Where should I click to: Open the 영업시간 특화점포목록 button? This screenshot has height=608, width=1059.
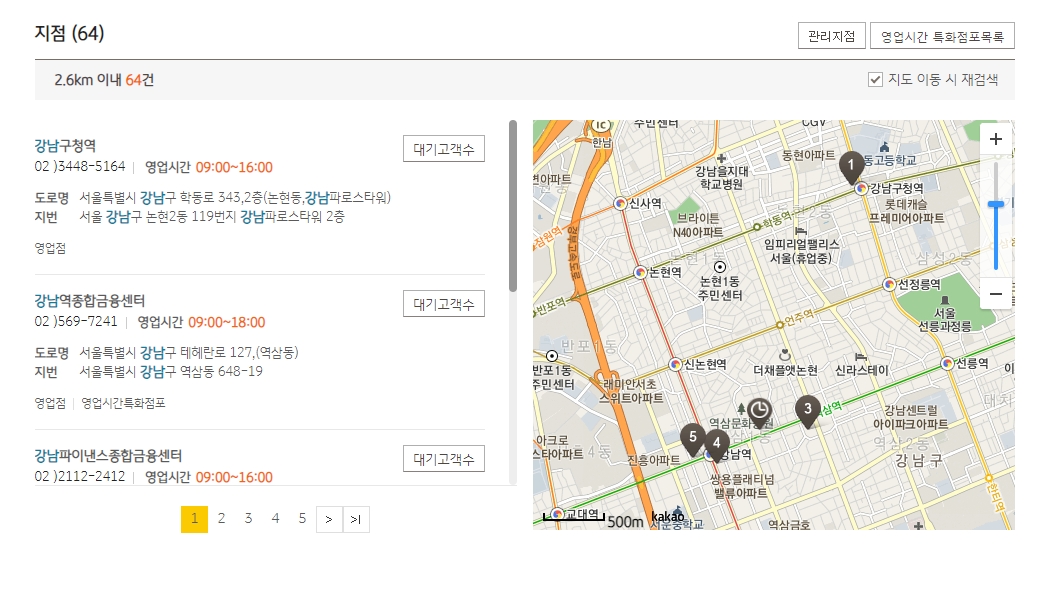click(x=942, y=35)
